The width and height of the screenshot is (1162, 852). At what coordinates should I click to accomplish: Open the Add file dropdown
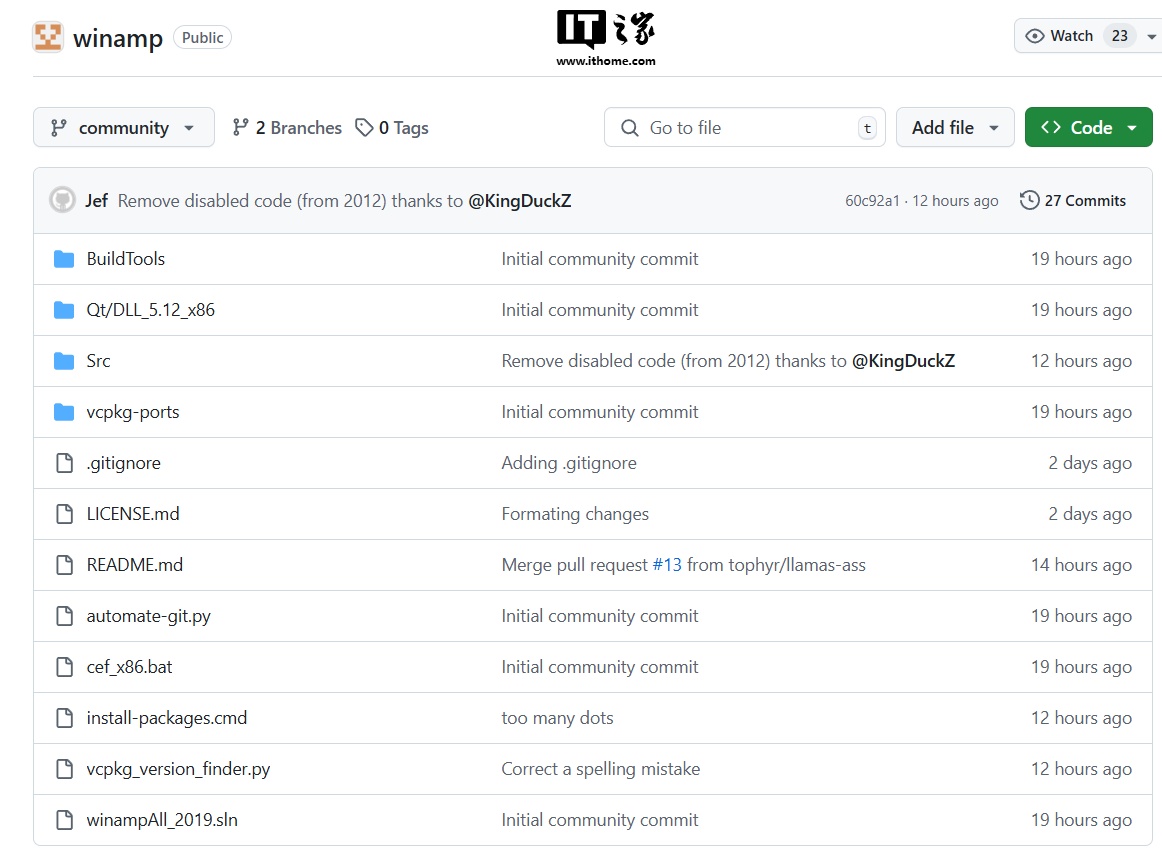coord(955,128)
